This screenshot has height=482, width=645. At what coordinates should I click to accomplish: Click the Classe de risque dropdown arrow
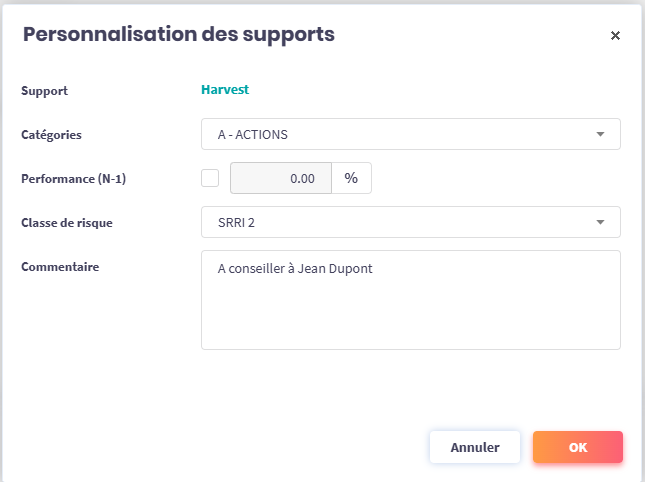[x=600, y=222]
